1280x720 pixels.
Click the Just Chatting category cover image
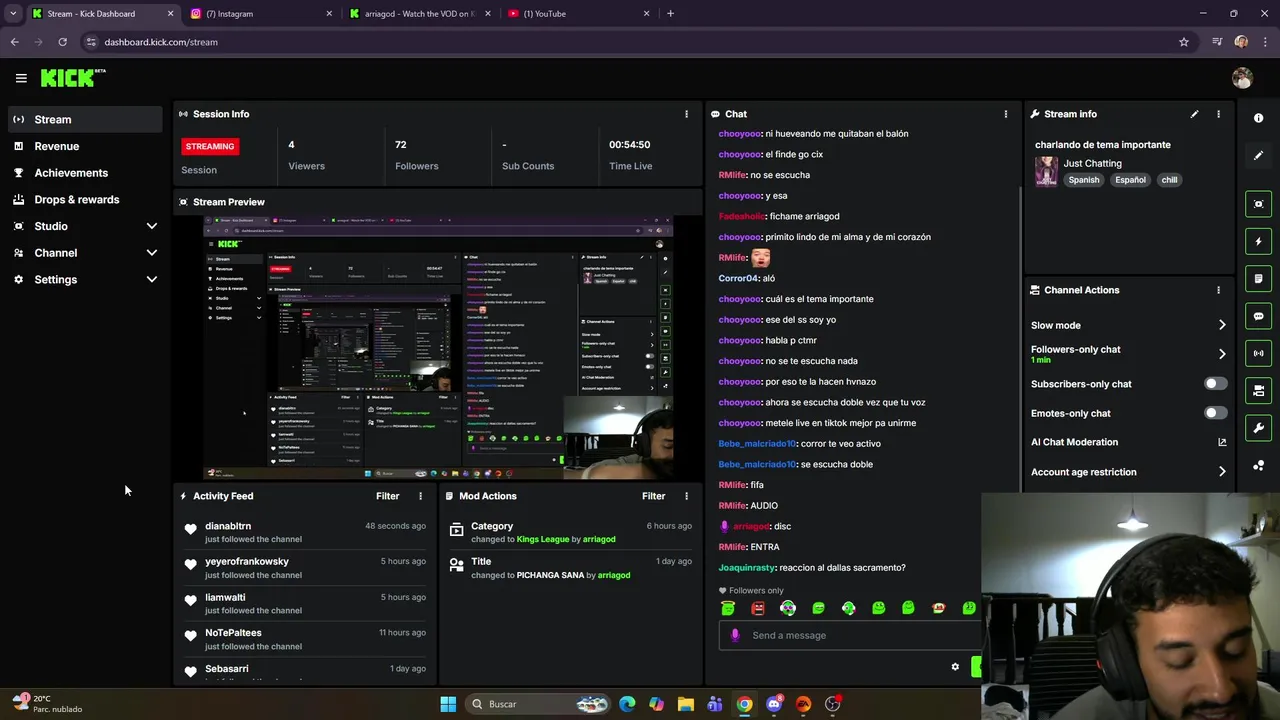click(1046, 171)
